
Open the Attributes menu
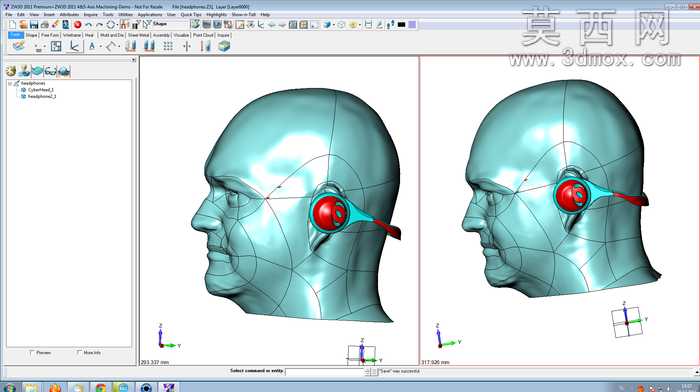click(x=69, y=15)
